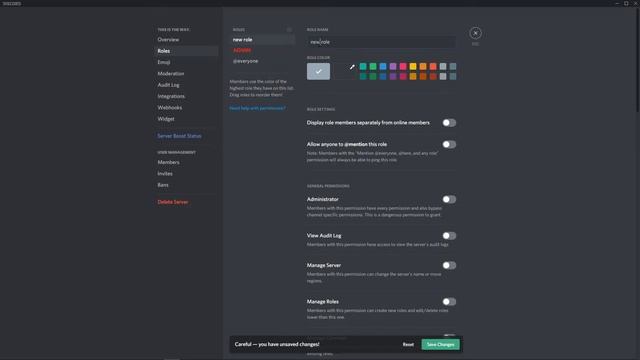The height and width of the screenshot is (360, 640).
Task: Pick the red-orange swatch in top row
Action: click(x=433, y=67)
